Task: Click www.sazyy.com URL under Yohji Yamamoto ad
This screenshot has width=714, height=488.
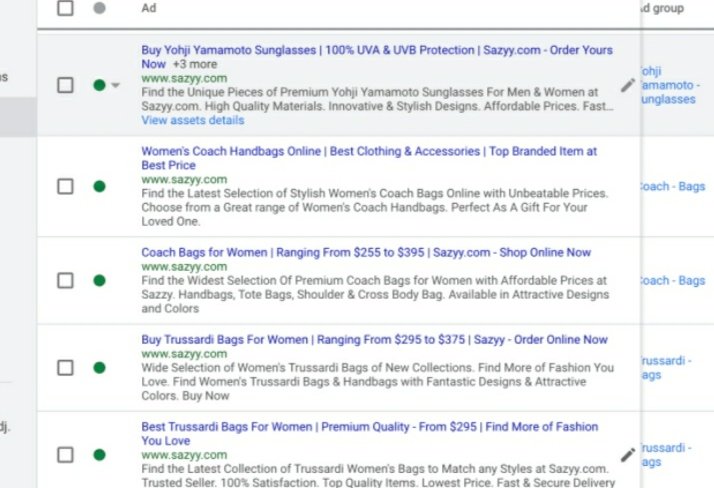Action: tap(184, 78)
